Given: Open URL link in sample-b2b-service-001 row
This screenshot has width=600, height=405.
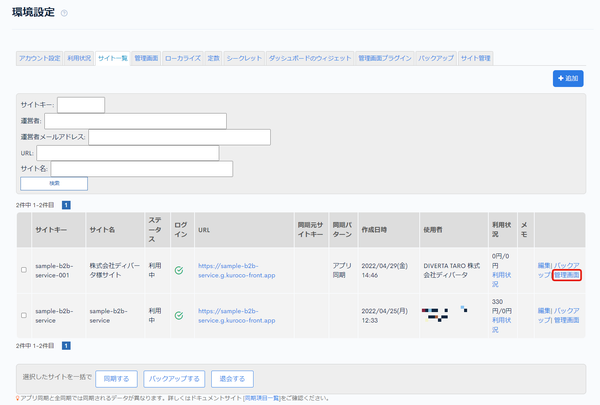Looking at the screenshot, I should [x=236, y=270].
